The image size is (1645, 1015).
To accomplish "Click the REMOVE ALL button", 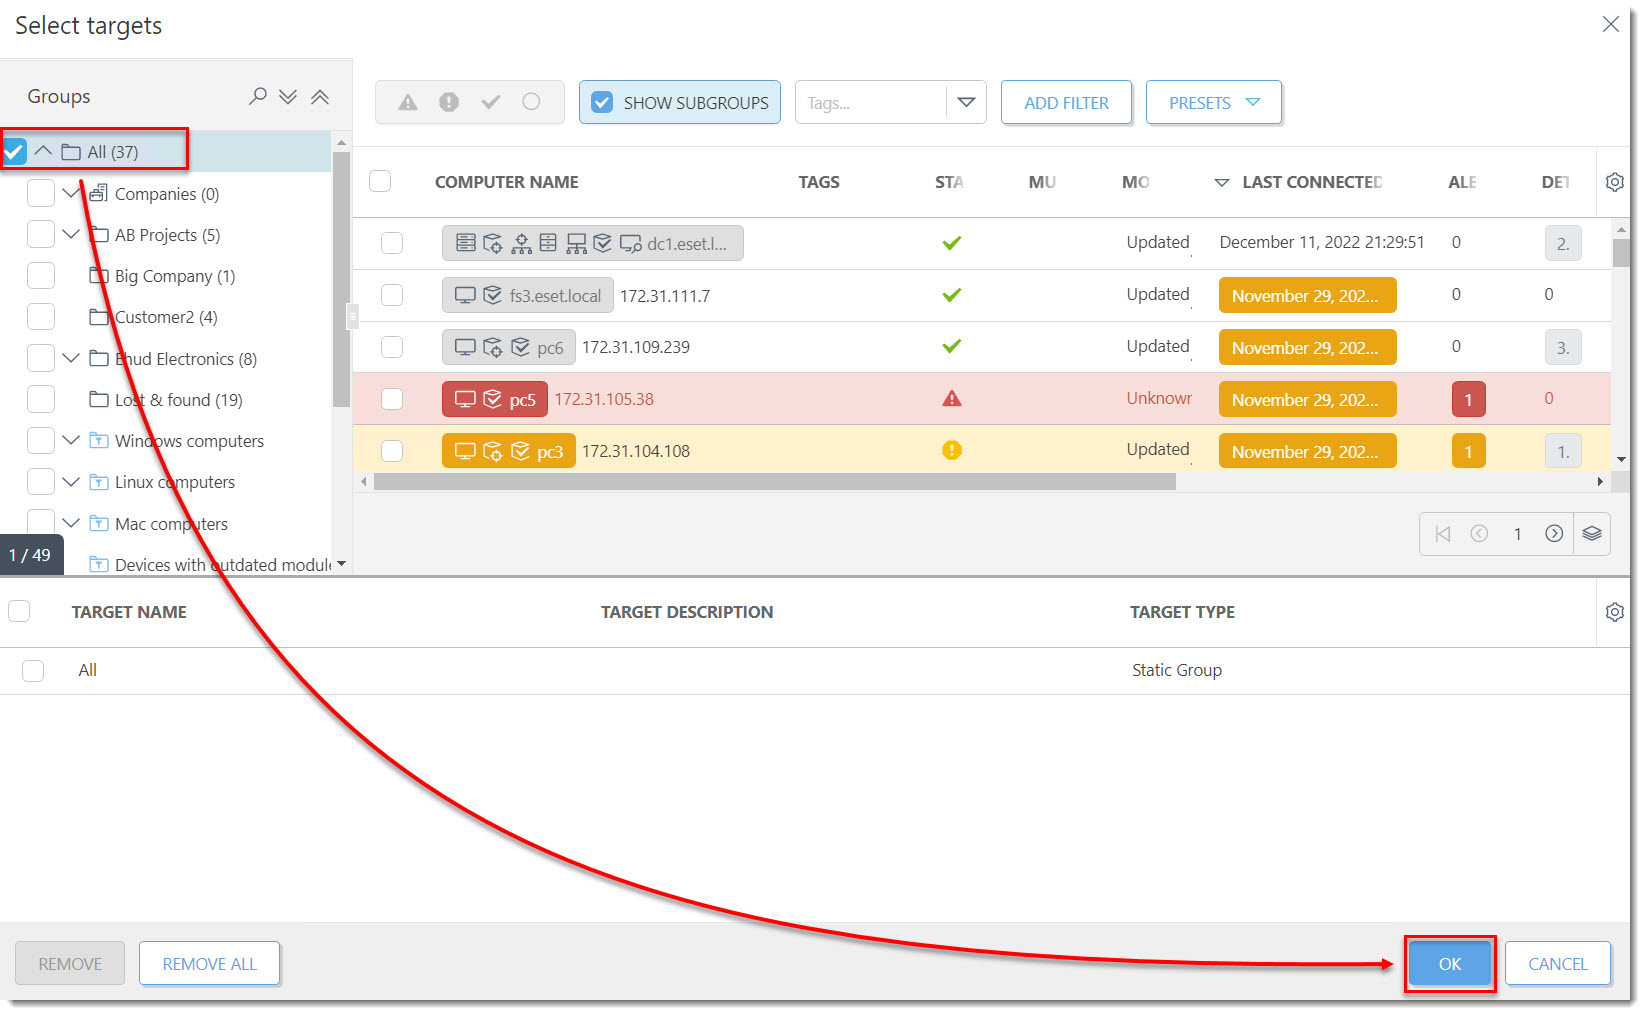I will coord(209,964).
